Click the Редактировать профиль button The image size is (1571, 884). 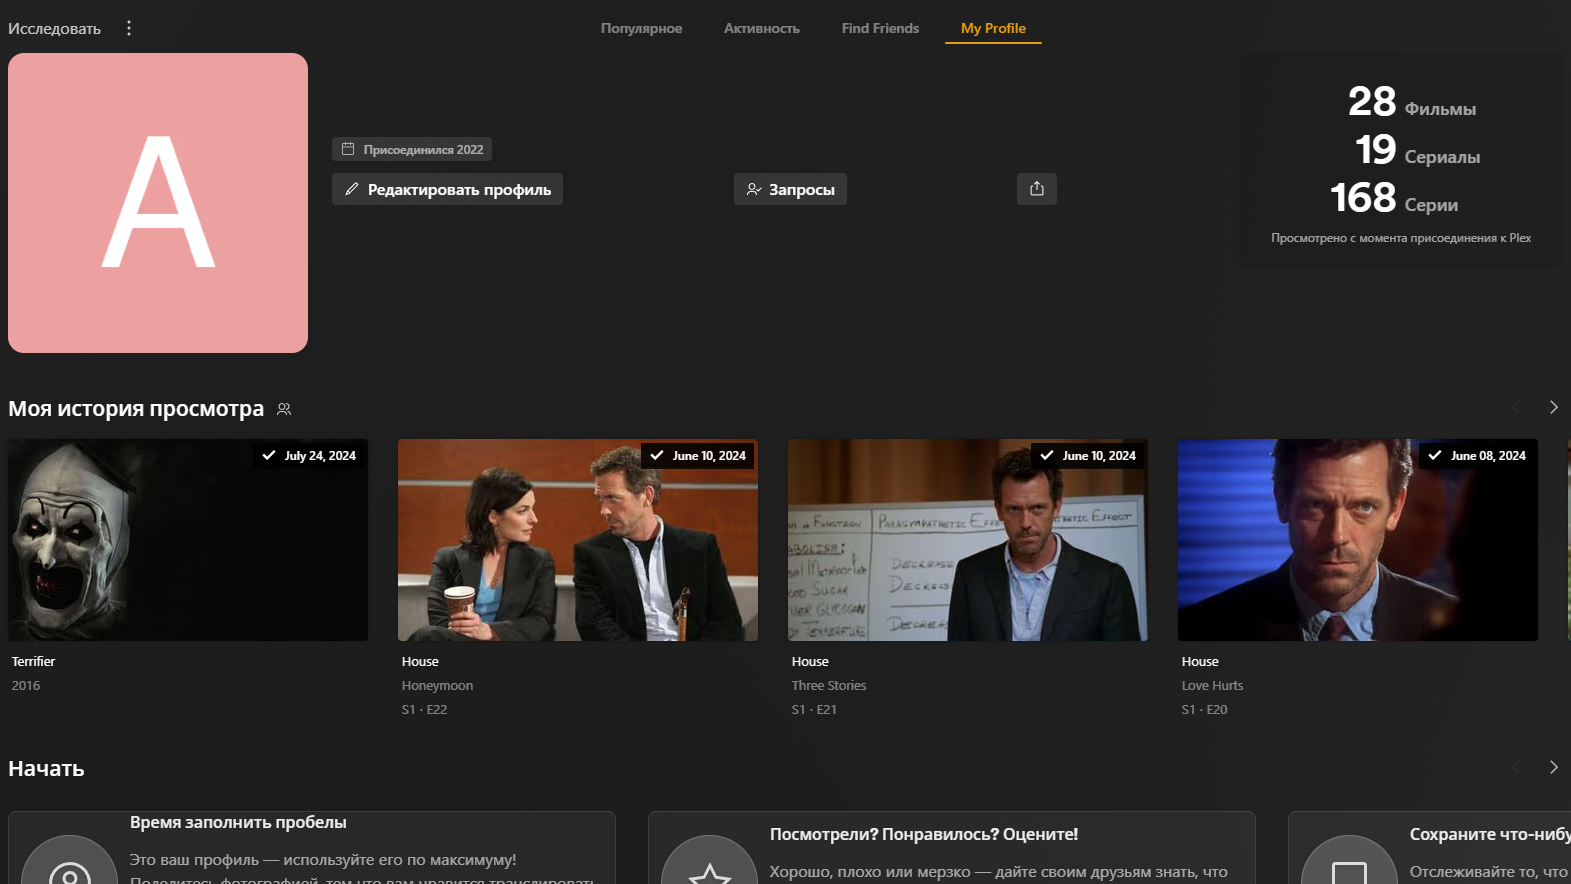click(x=447, y=189)
